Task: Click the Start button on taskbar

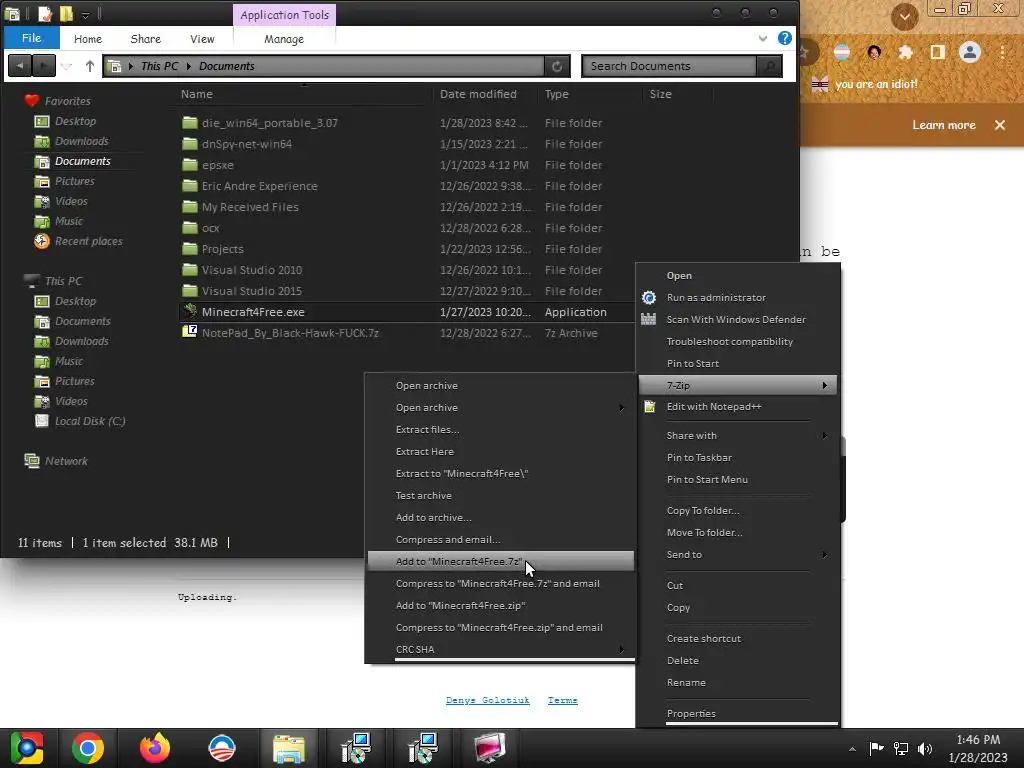Action: coord(26,748)
